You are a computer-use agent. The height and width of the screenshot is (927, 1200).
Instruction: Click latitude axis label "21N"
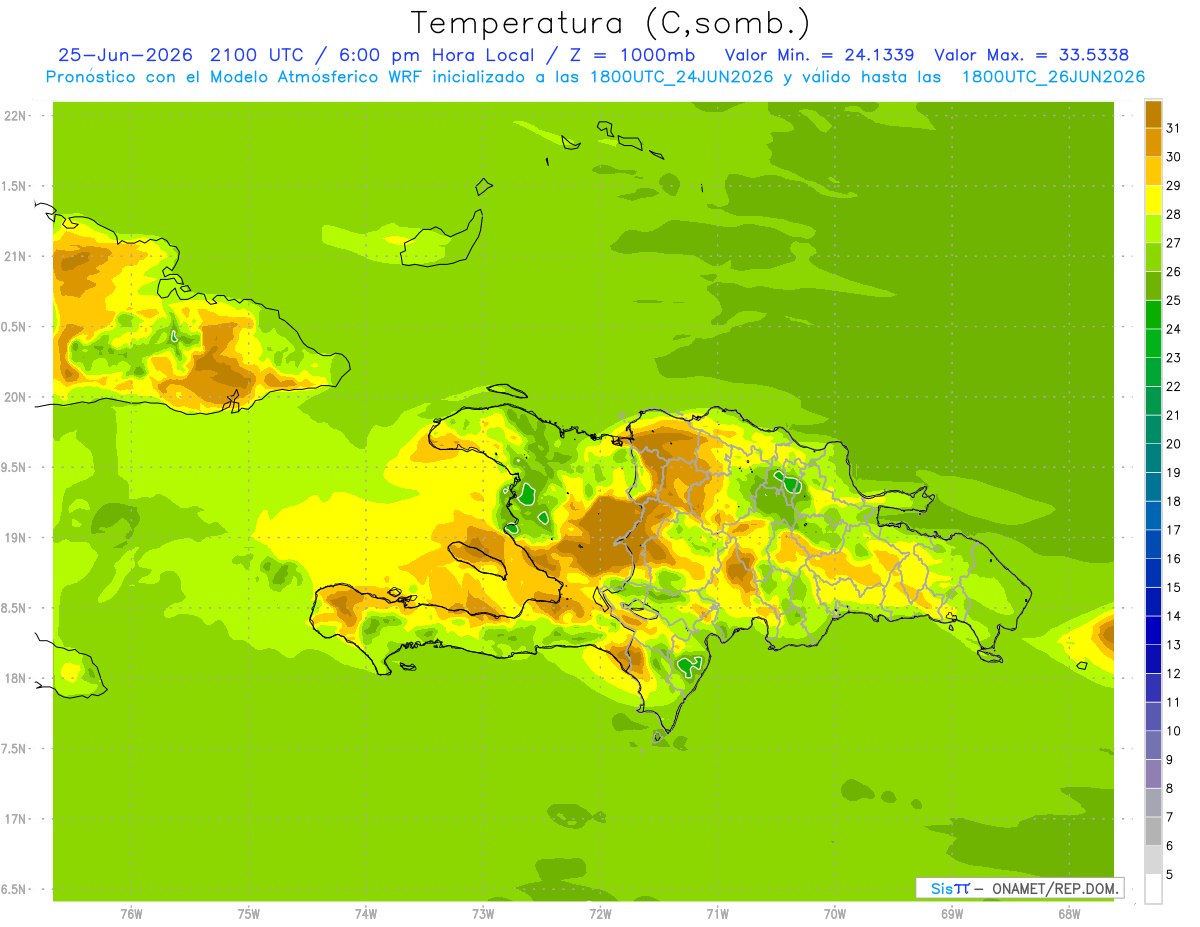click(15, 256)
